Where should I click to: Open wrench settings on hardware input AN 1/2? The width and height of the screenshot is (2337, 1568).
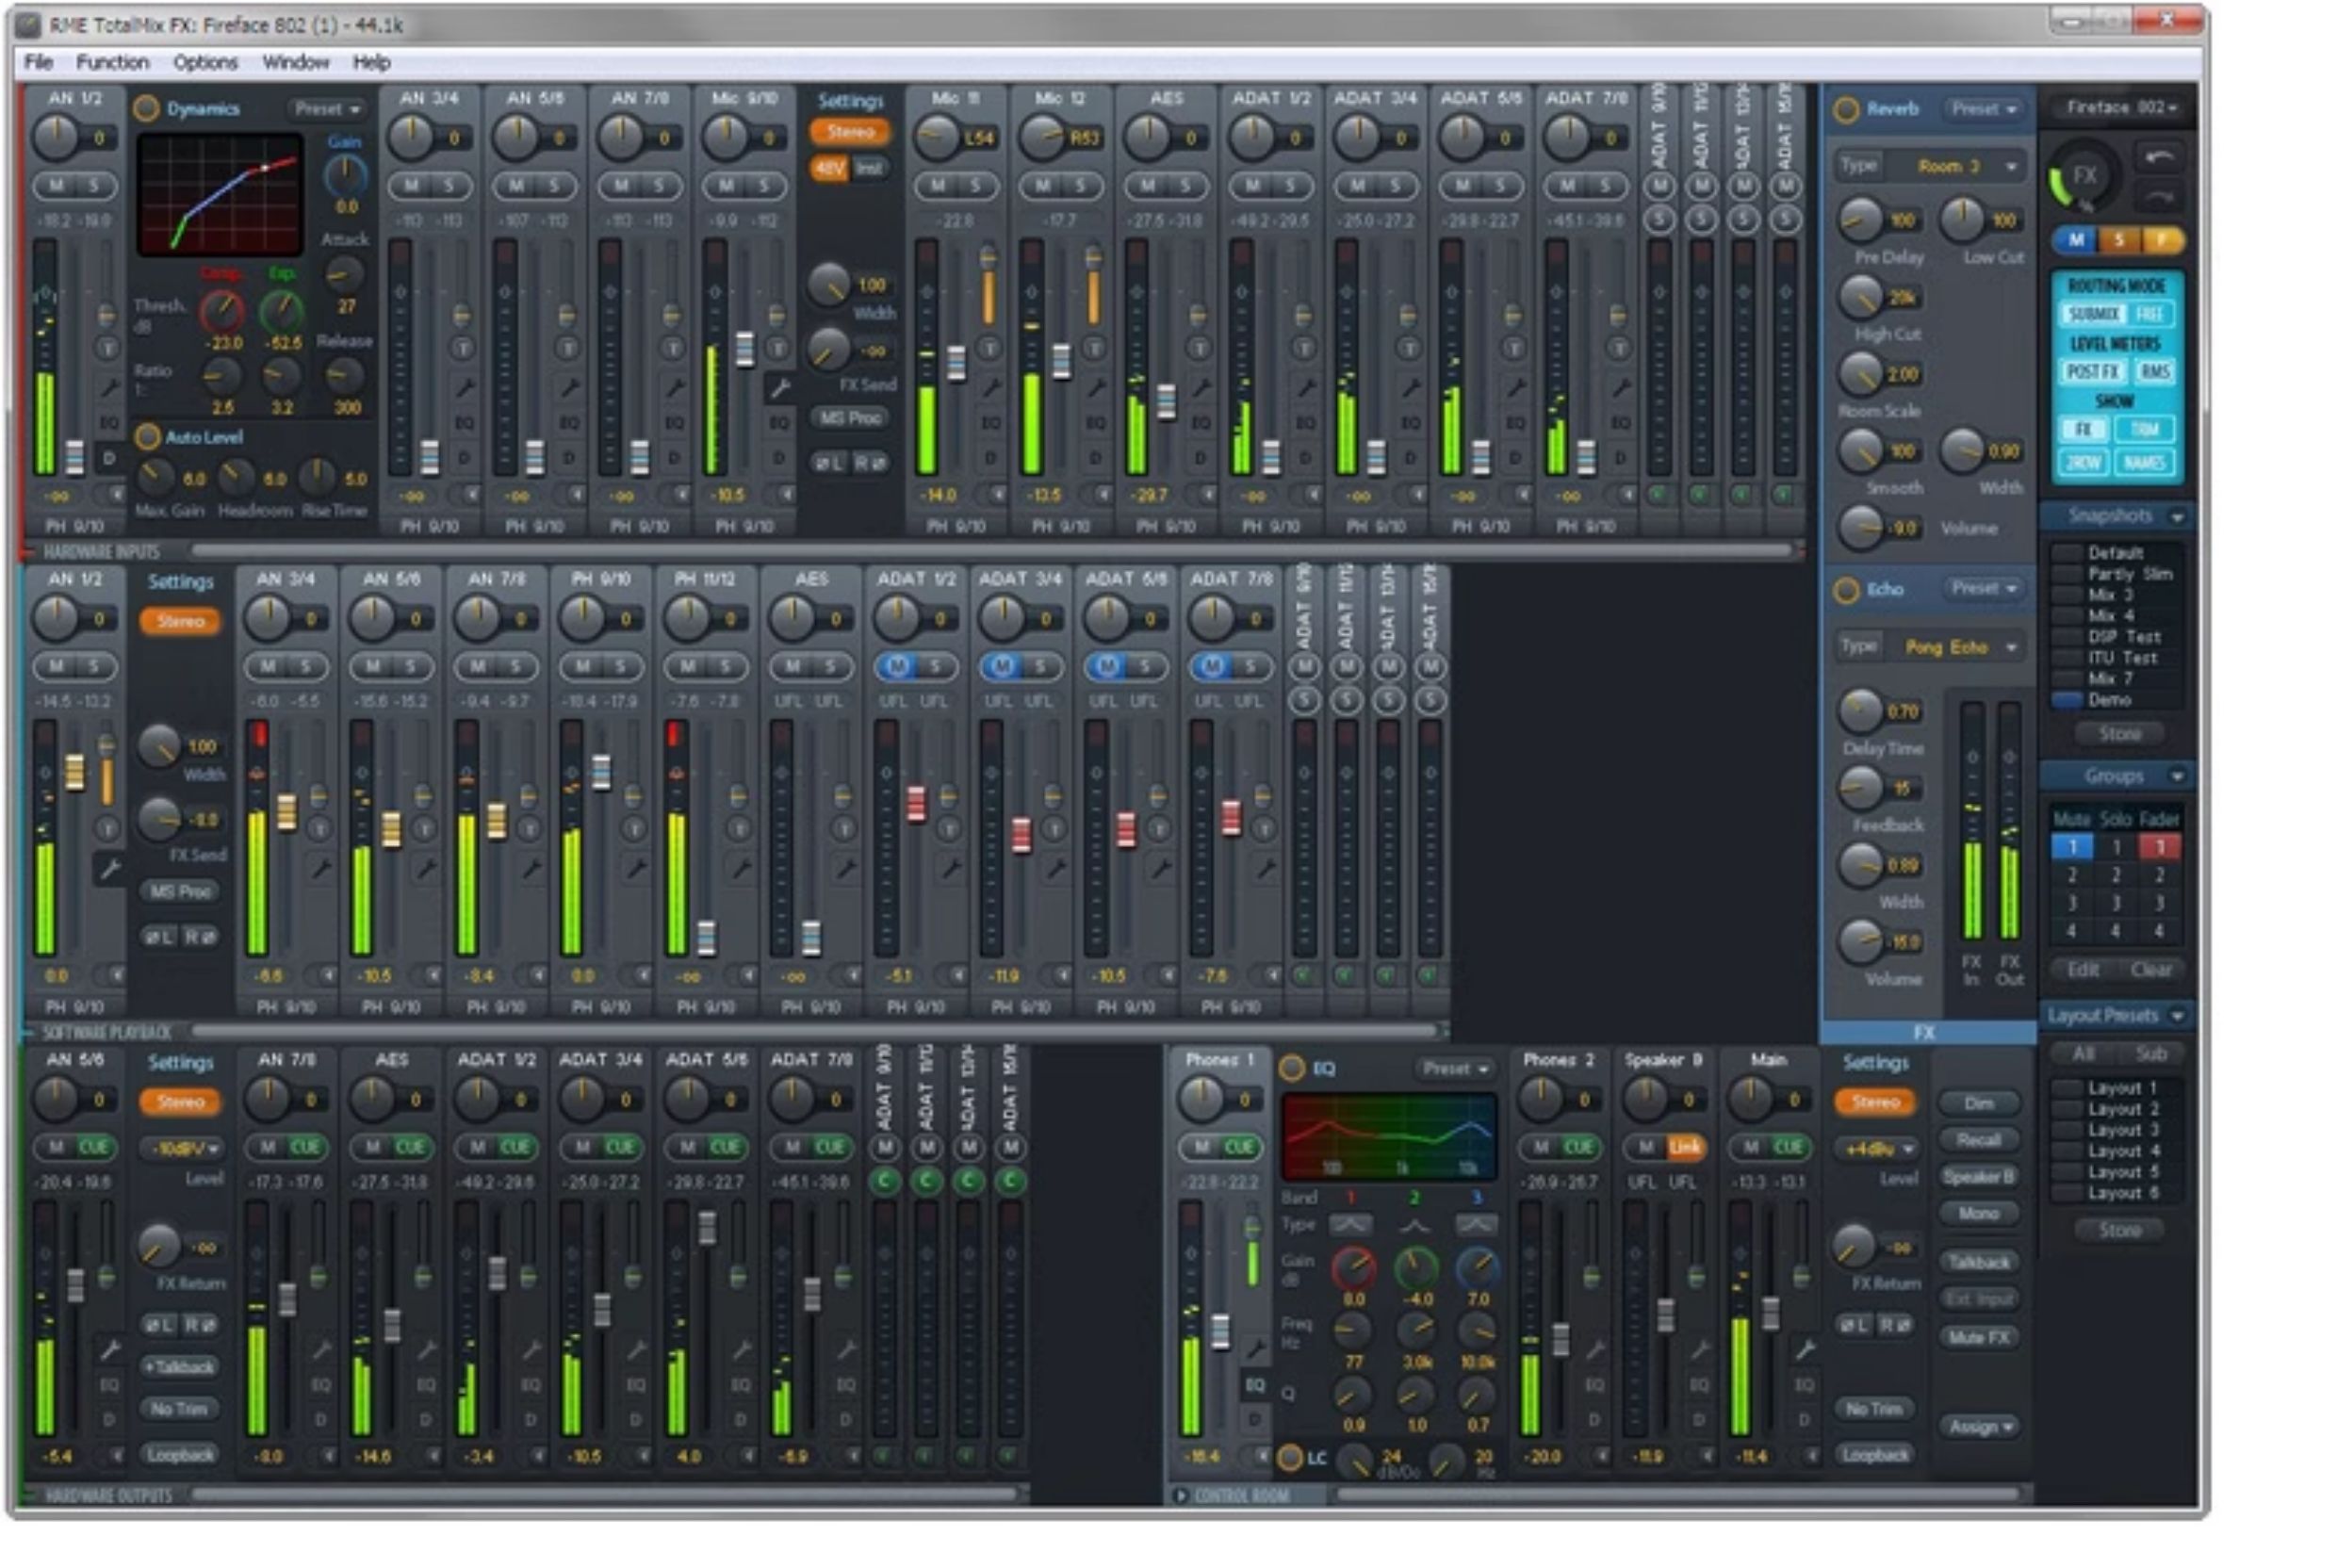[x=109, y=387]
